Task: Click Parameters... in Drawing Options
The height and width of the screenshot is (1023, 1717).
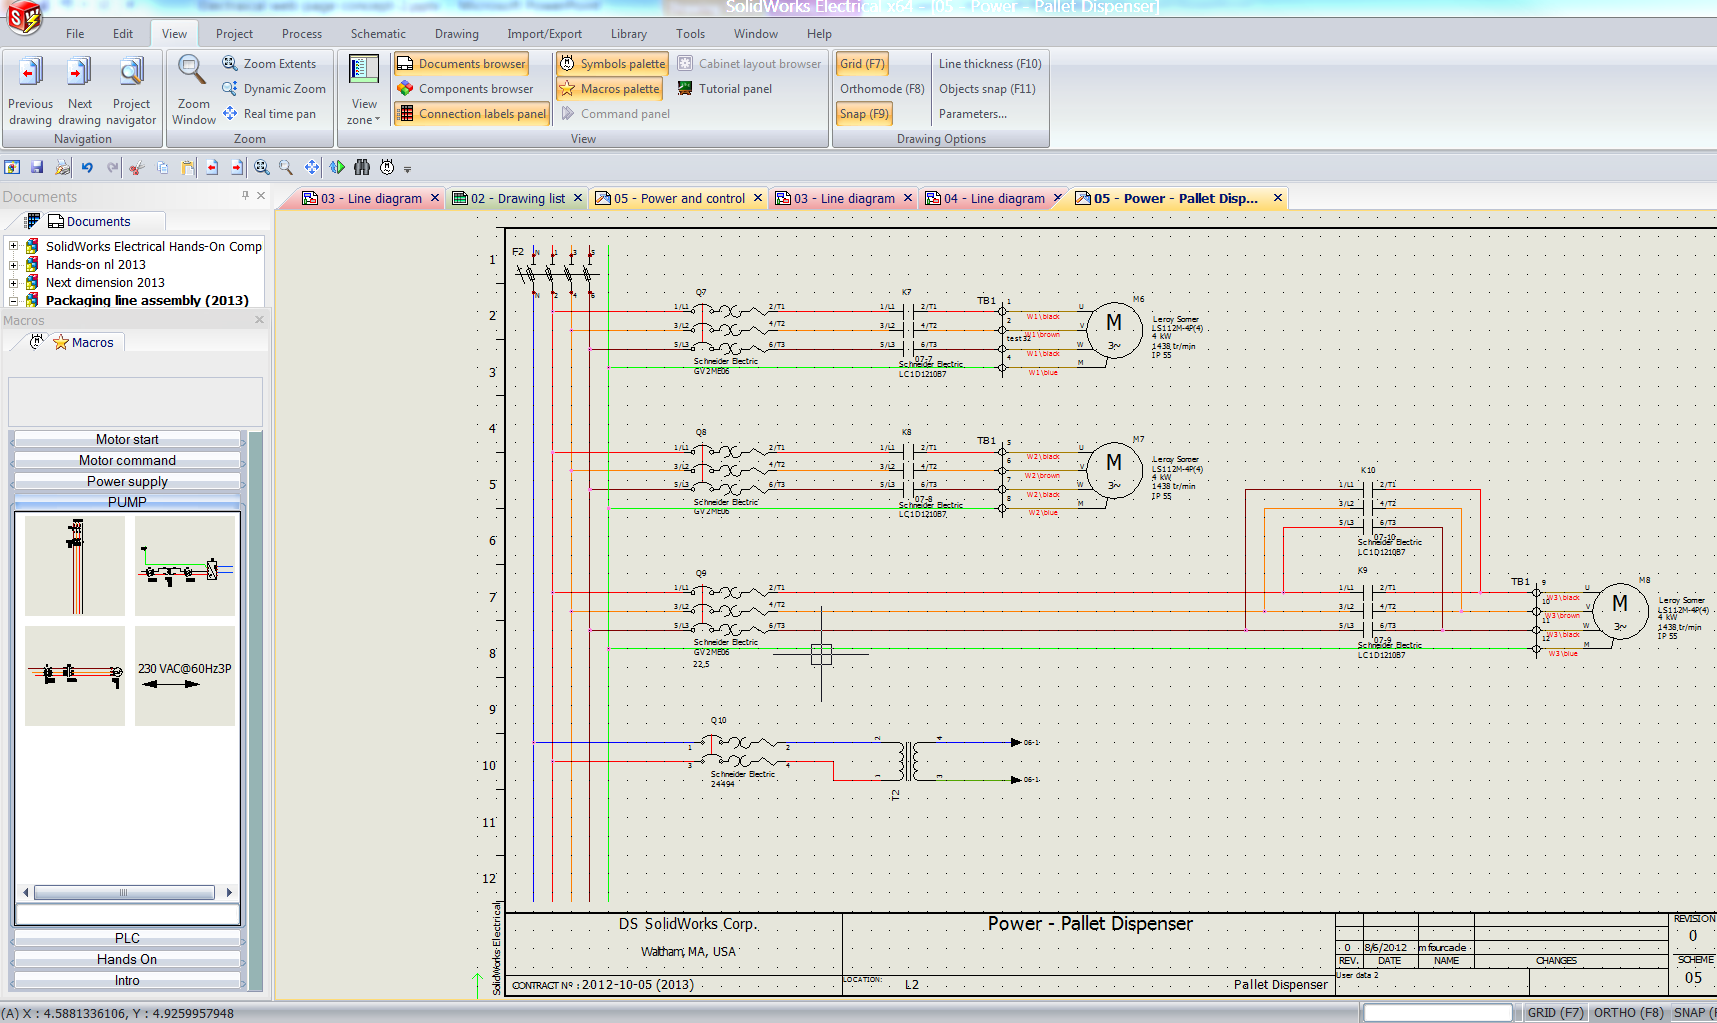Action: click(x=972, y=113)
